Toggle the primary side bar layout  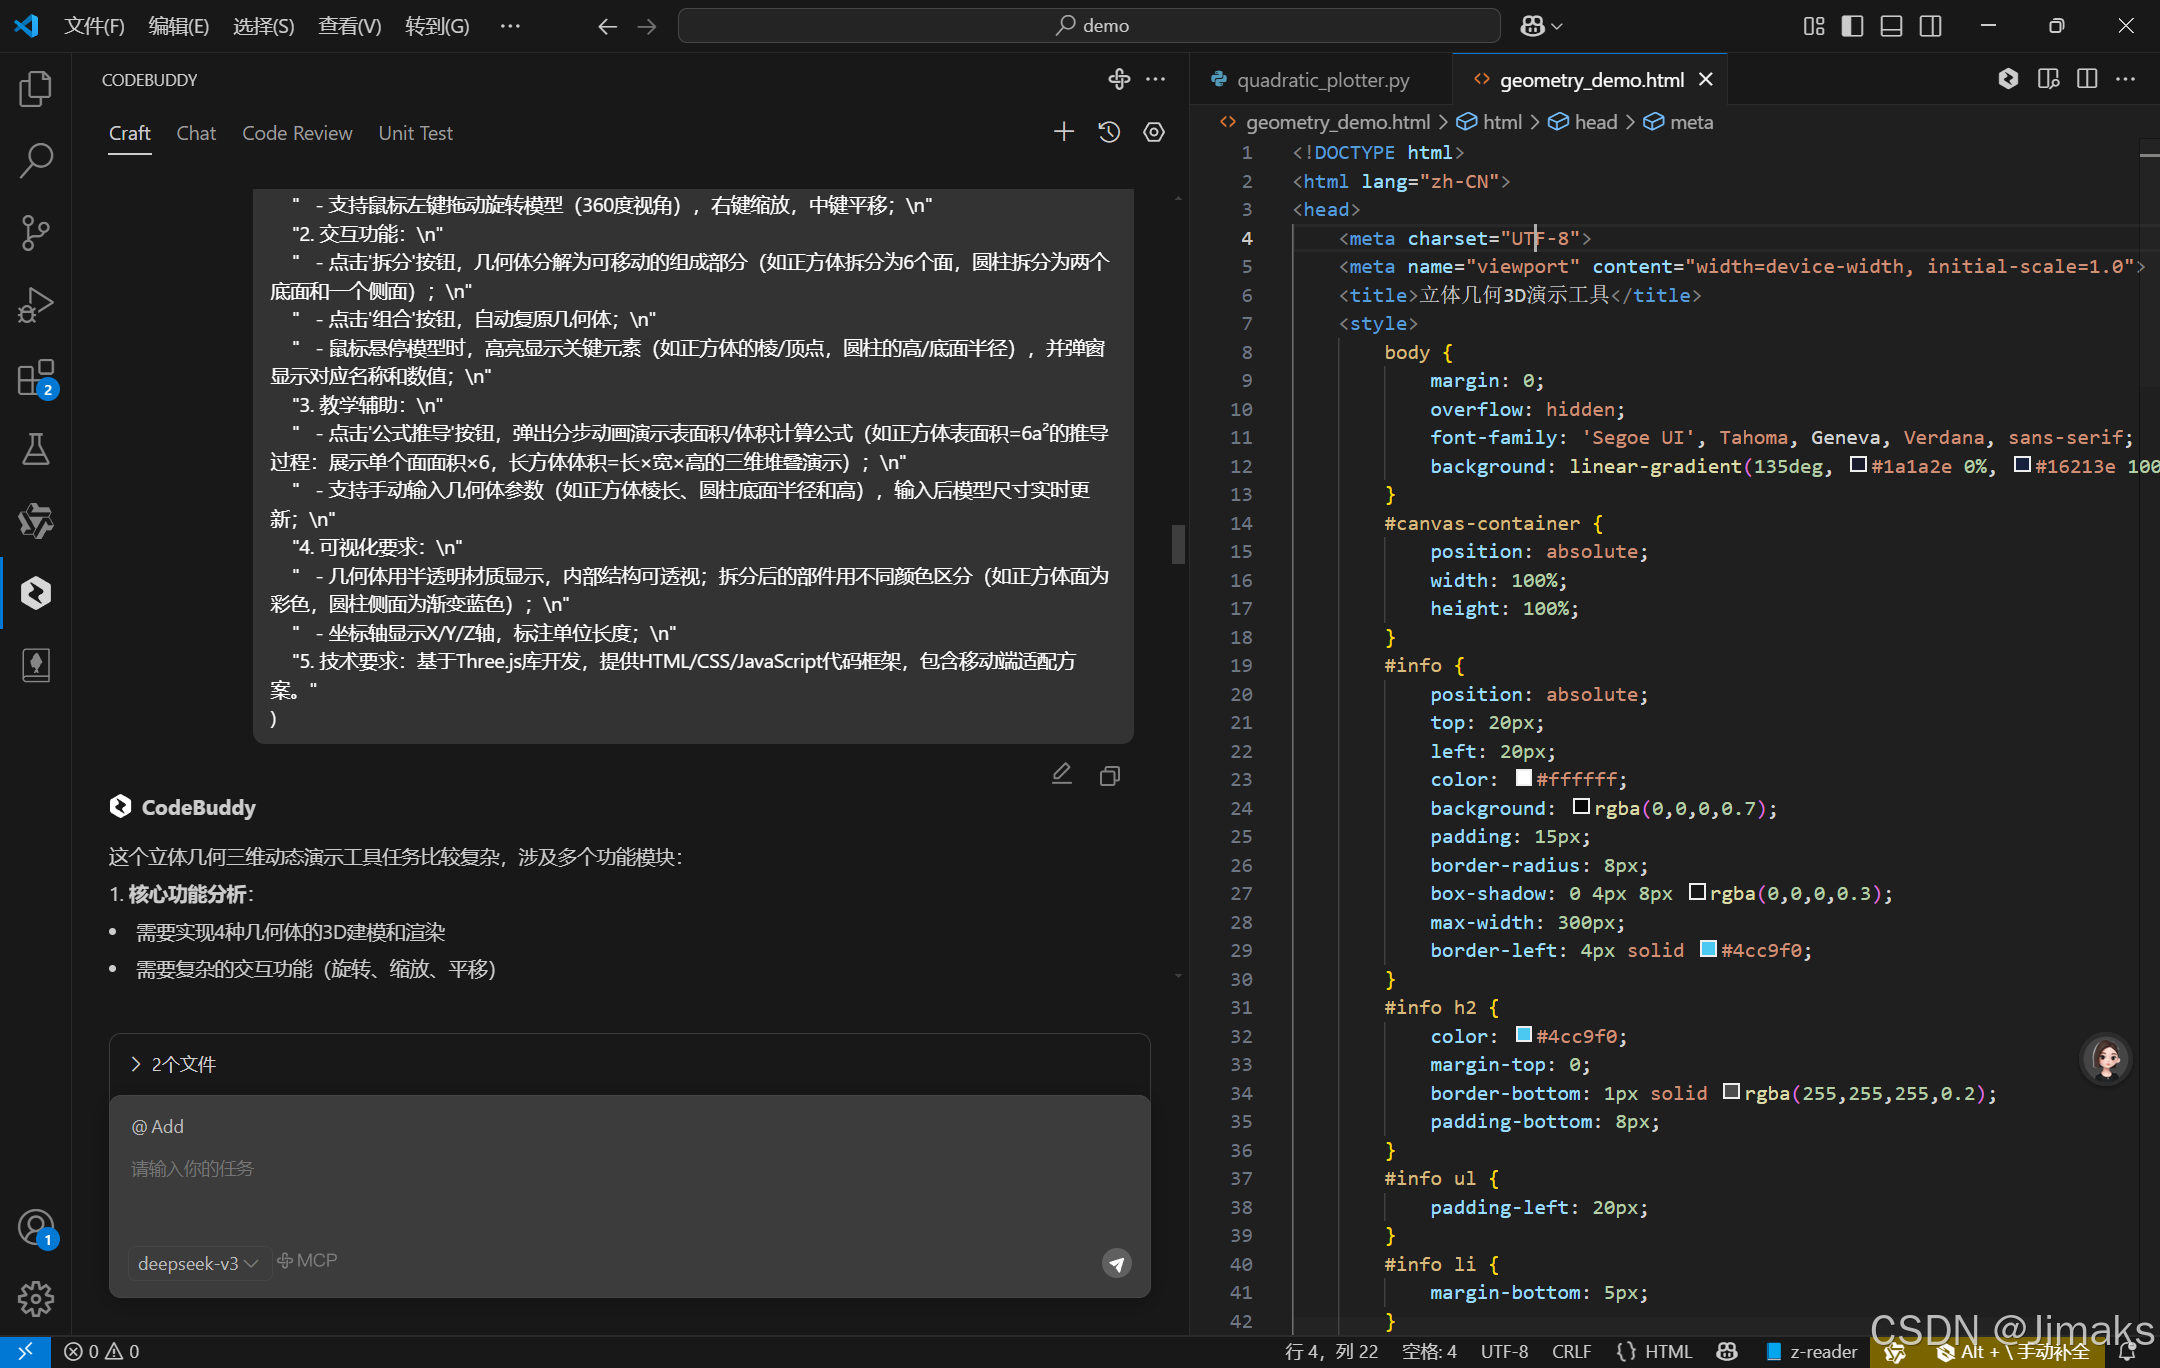[1852, 26]
